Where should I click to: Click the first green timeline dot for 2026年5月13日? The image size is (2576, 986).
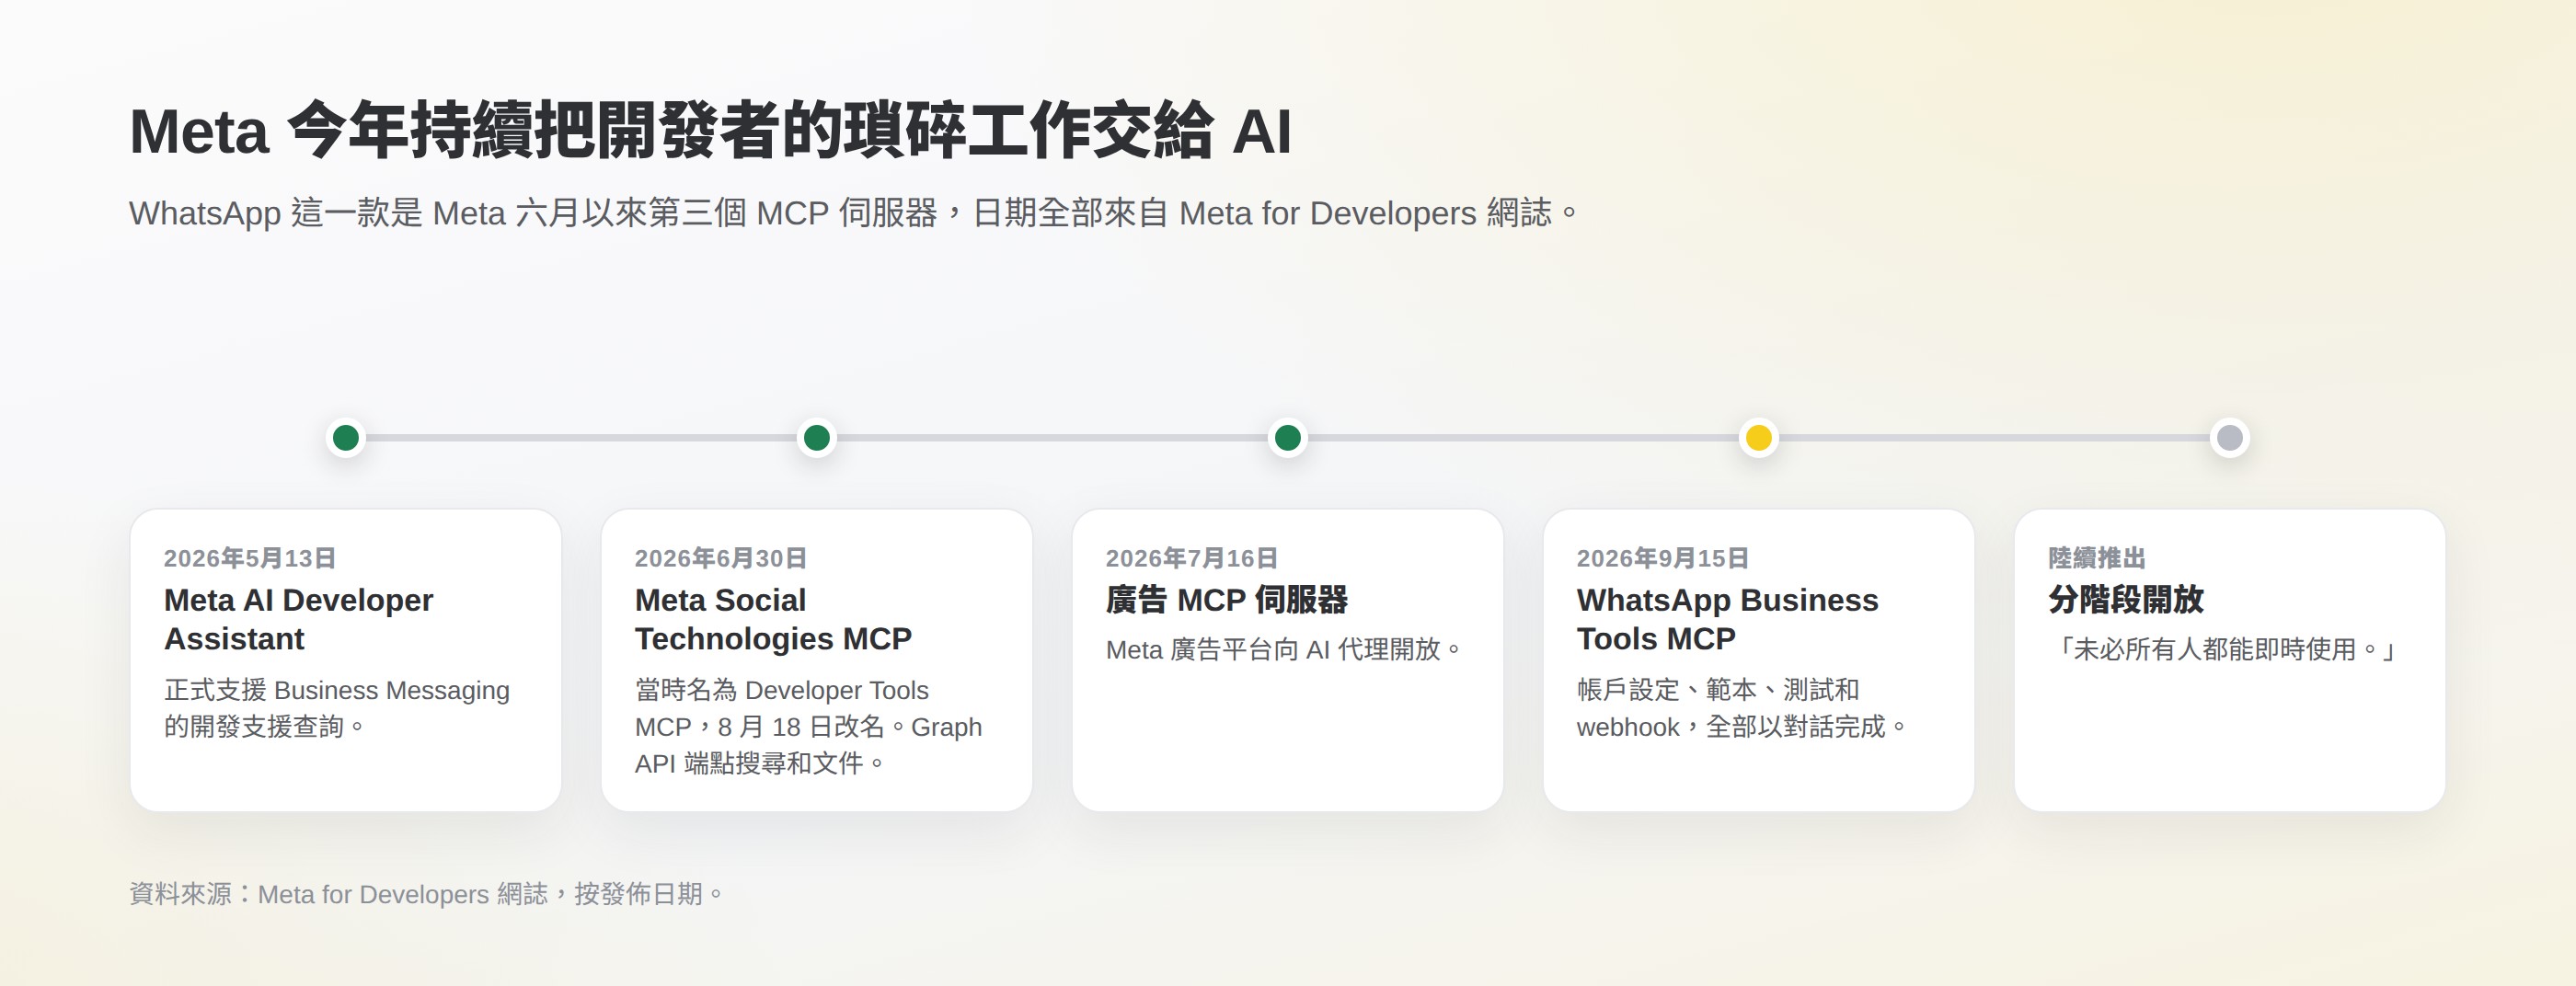[346, 437]
